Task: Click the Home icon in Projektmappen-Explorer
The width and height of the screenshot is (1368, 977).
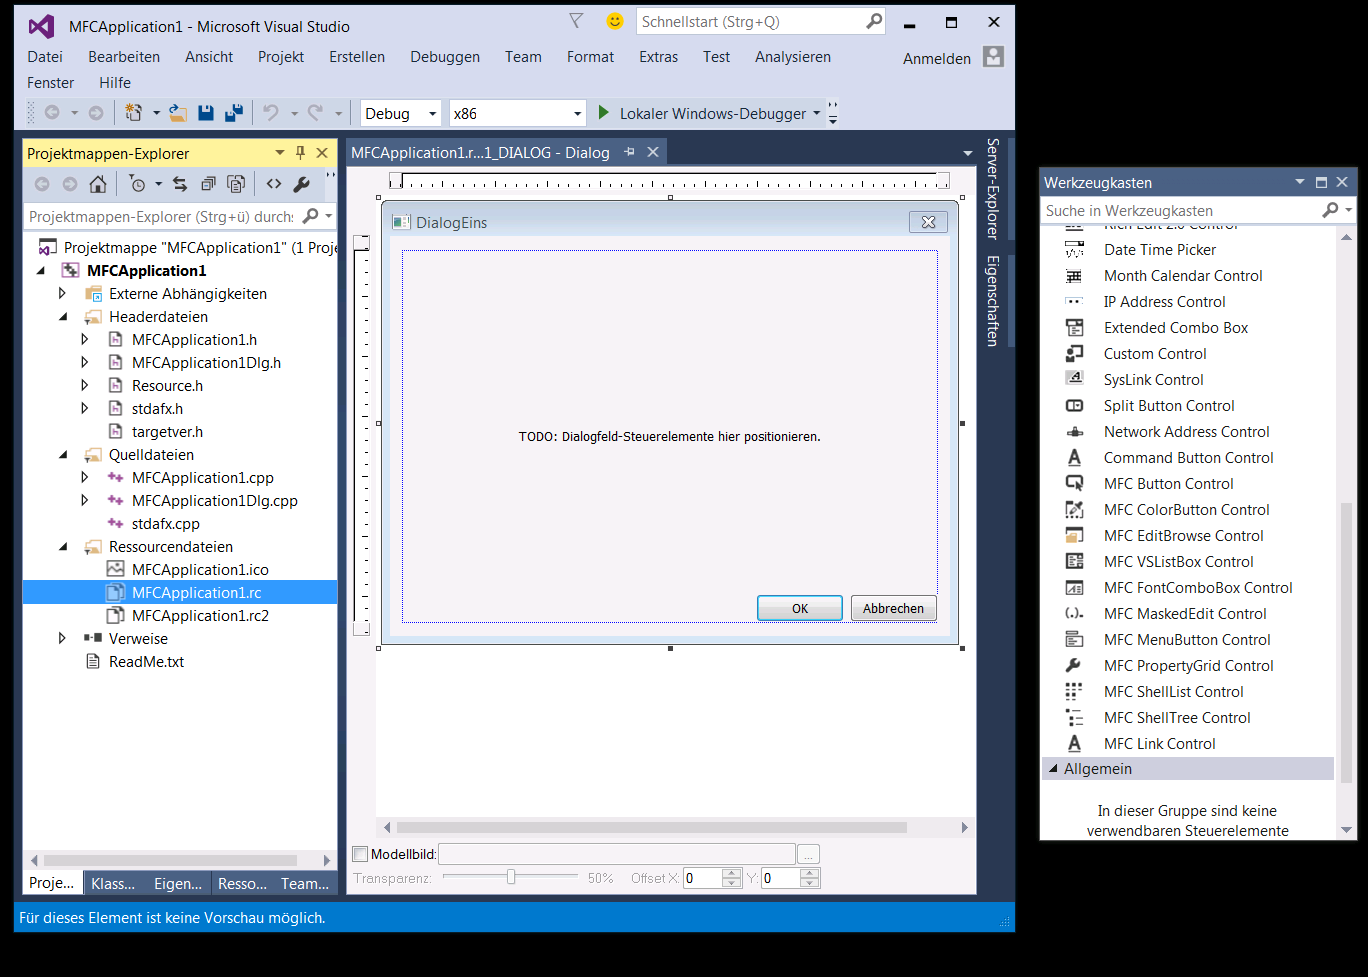Action: point(98,184)
